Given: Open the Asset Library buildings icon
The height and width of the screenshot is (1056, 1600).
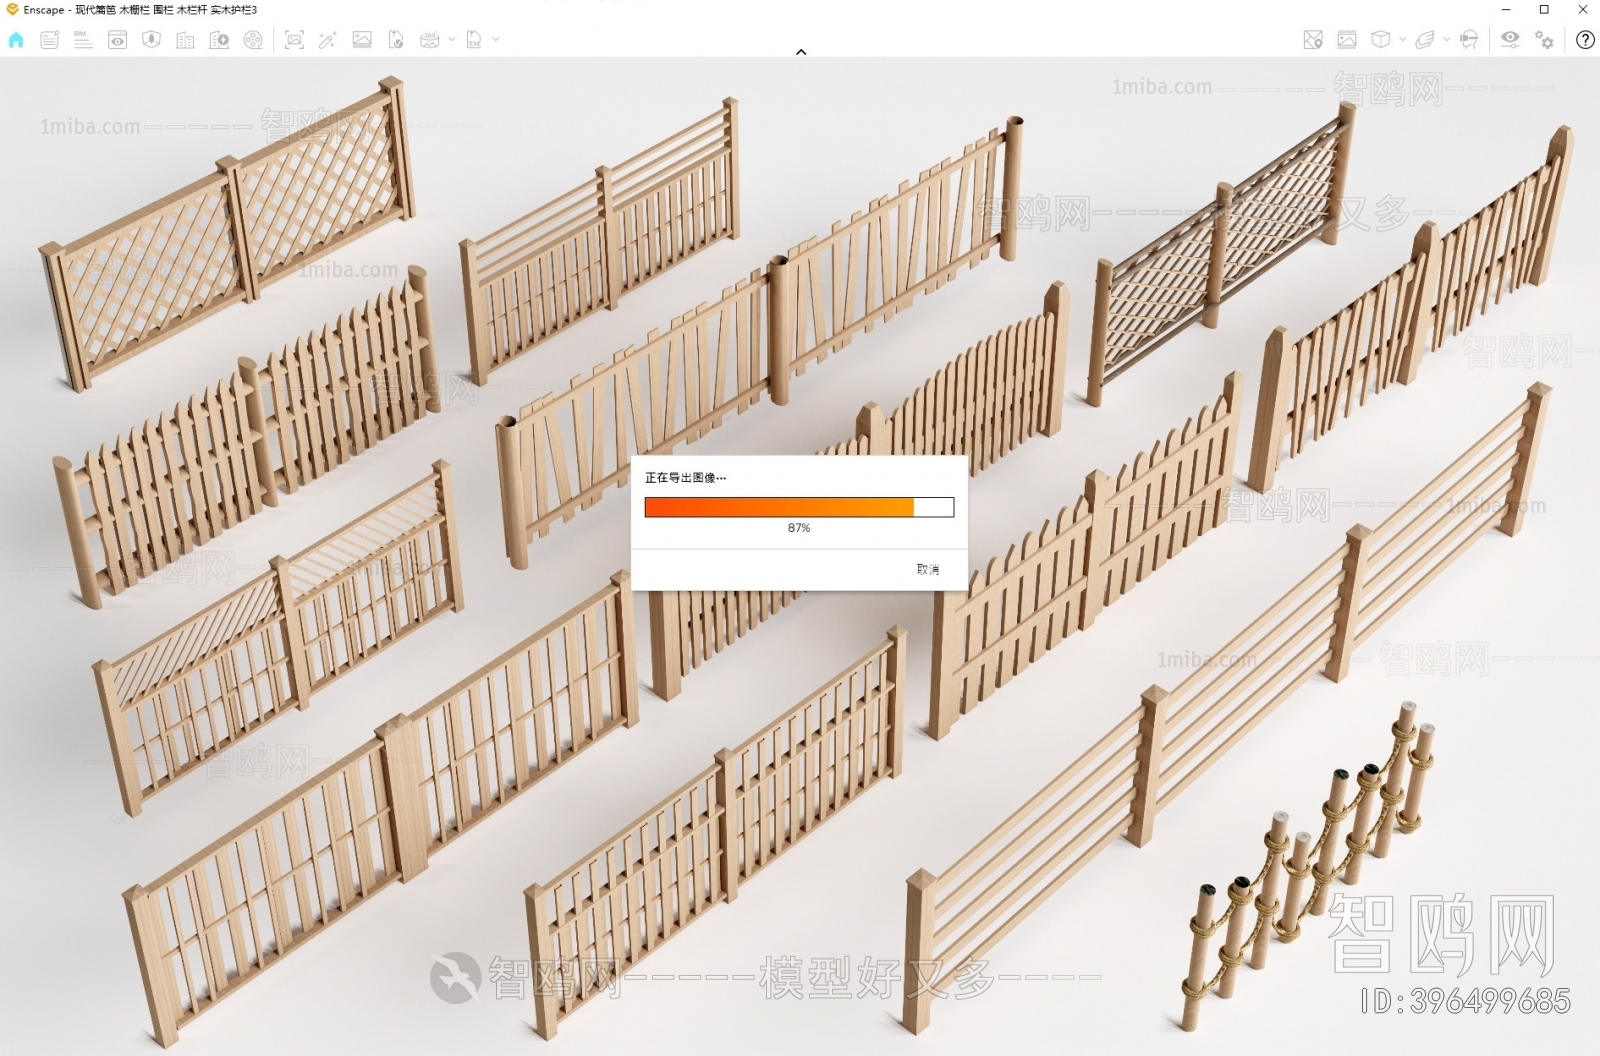Looking at the screenshot, I should (x=185, y=40).
